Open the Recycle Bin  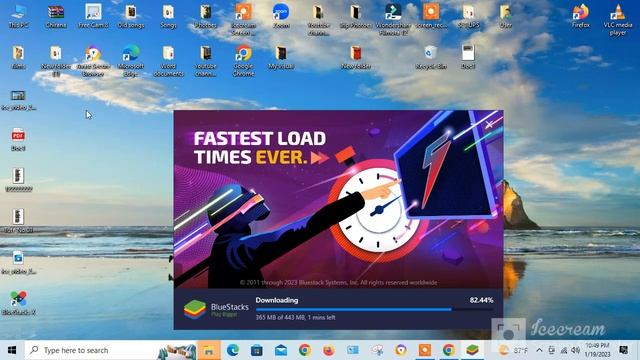pyautogui.click(x=431, y=58)
